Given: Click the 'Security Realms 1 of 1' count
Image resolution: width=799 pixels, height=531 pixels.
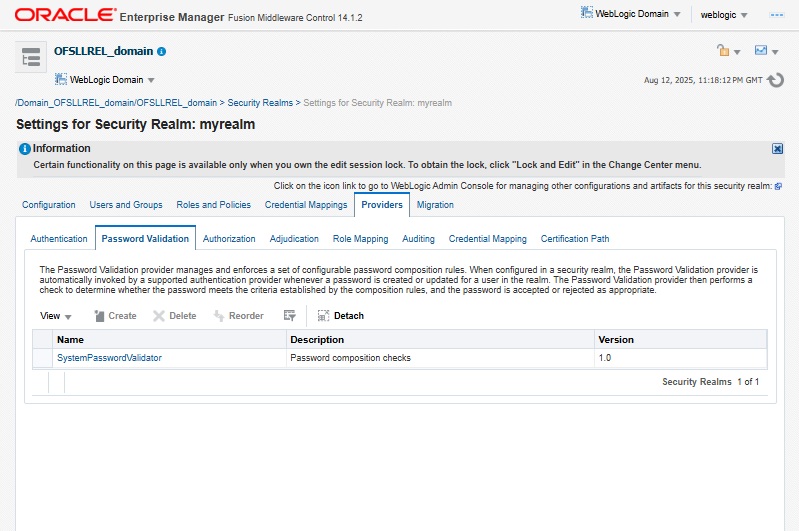Looking at the screenshot, I should click(710, 382).
